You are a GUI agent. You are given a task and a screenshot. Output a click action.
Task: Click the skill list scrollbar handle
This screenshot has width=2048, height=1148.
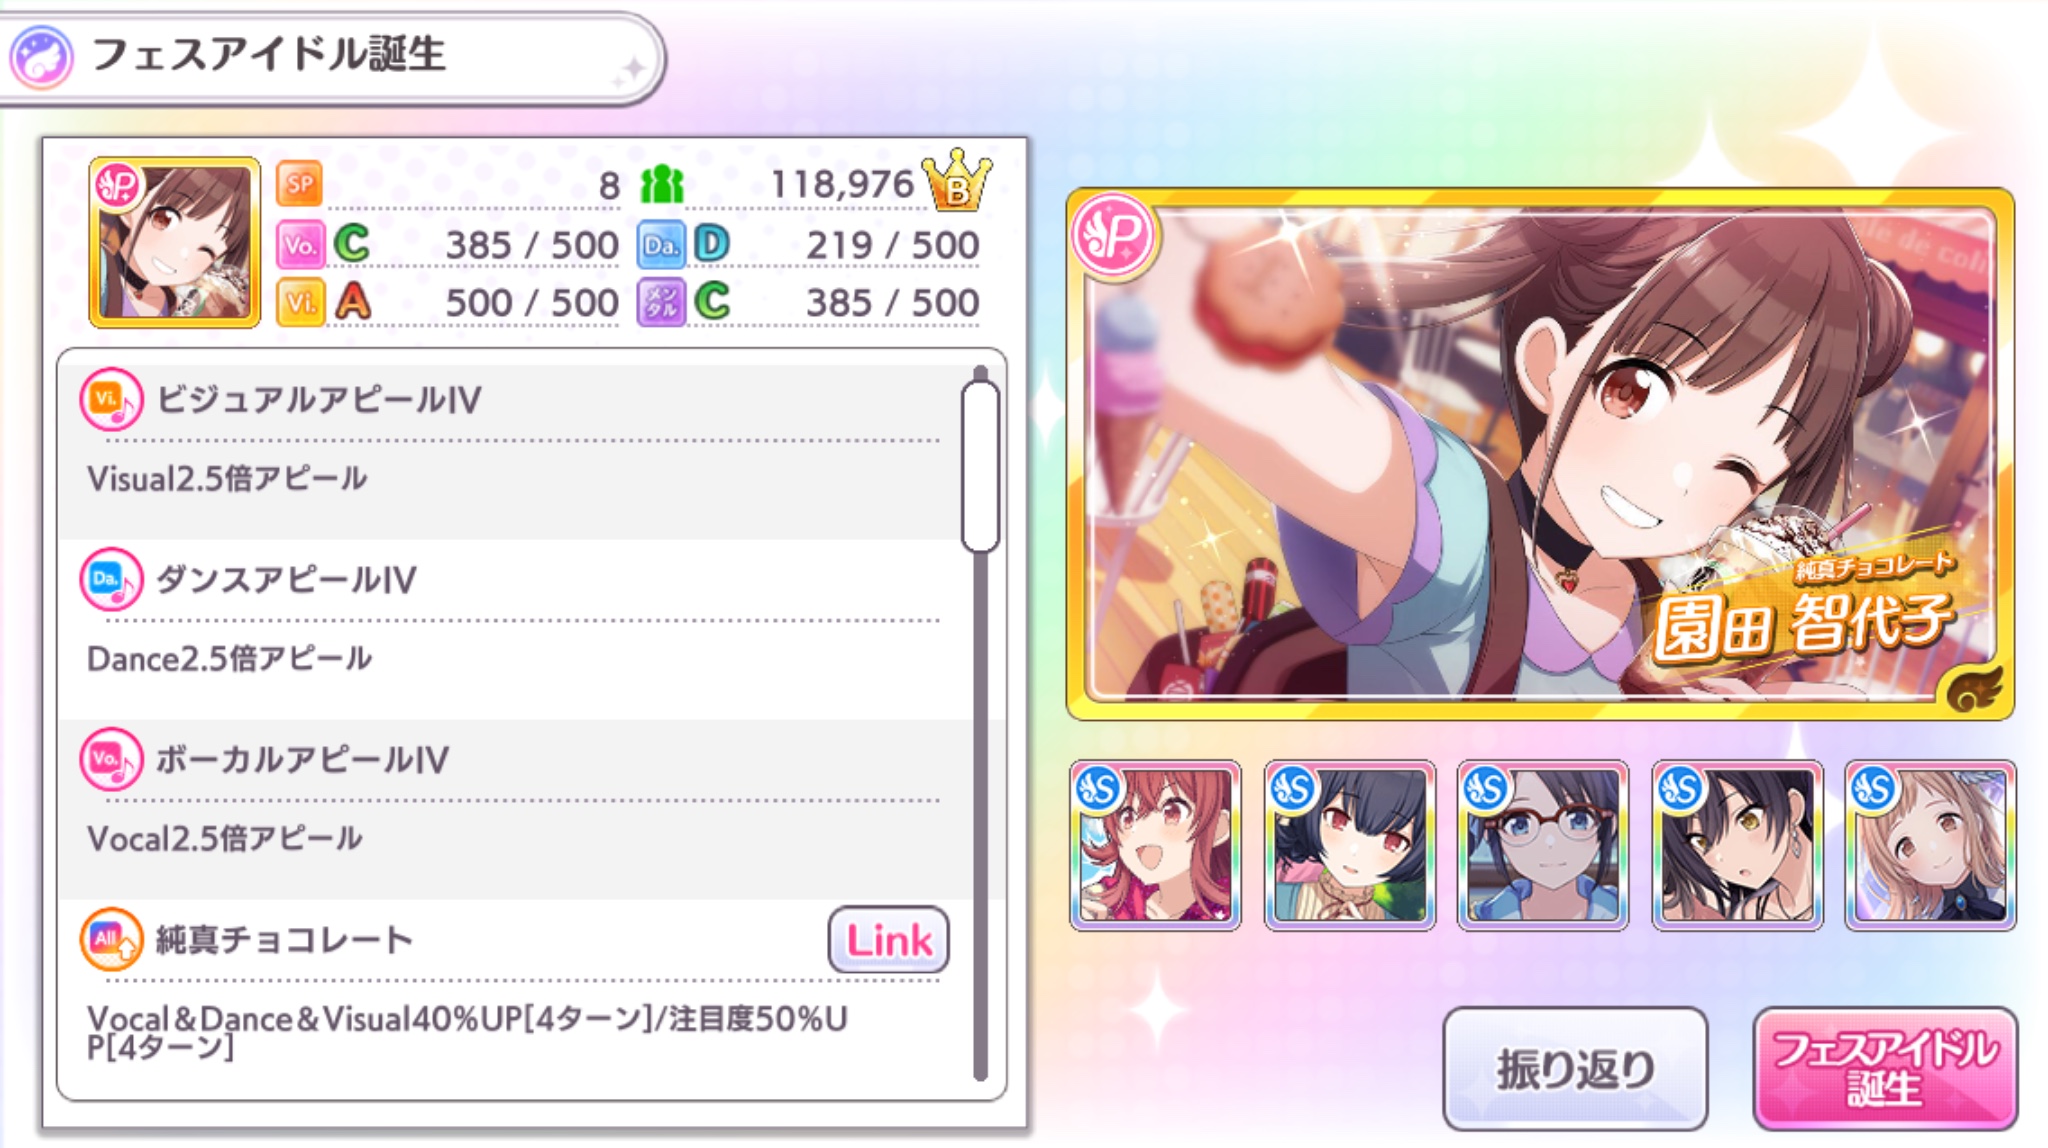coord(980,466)
